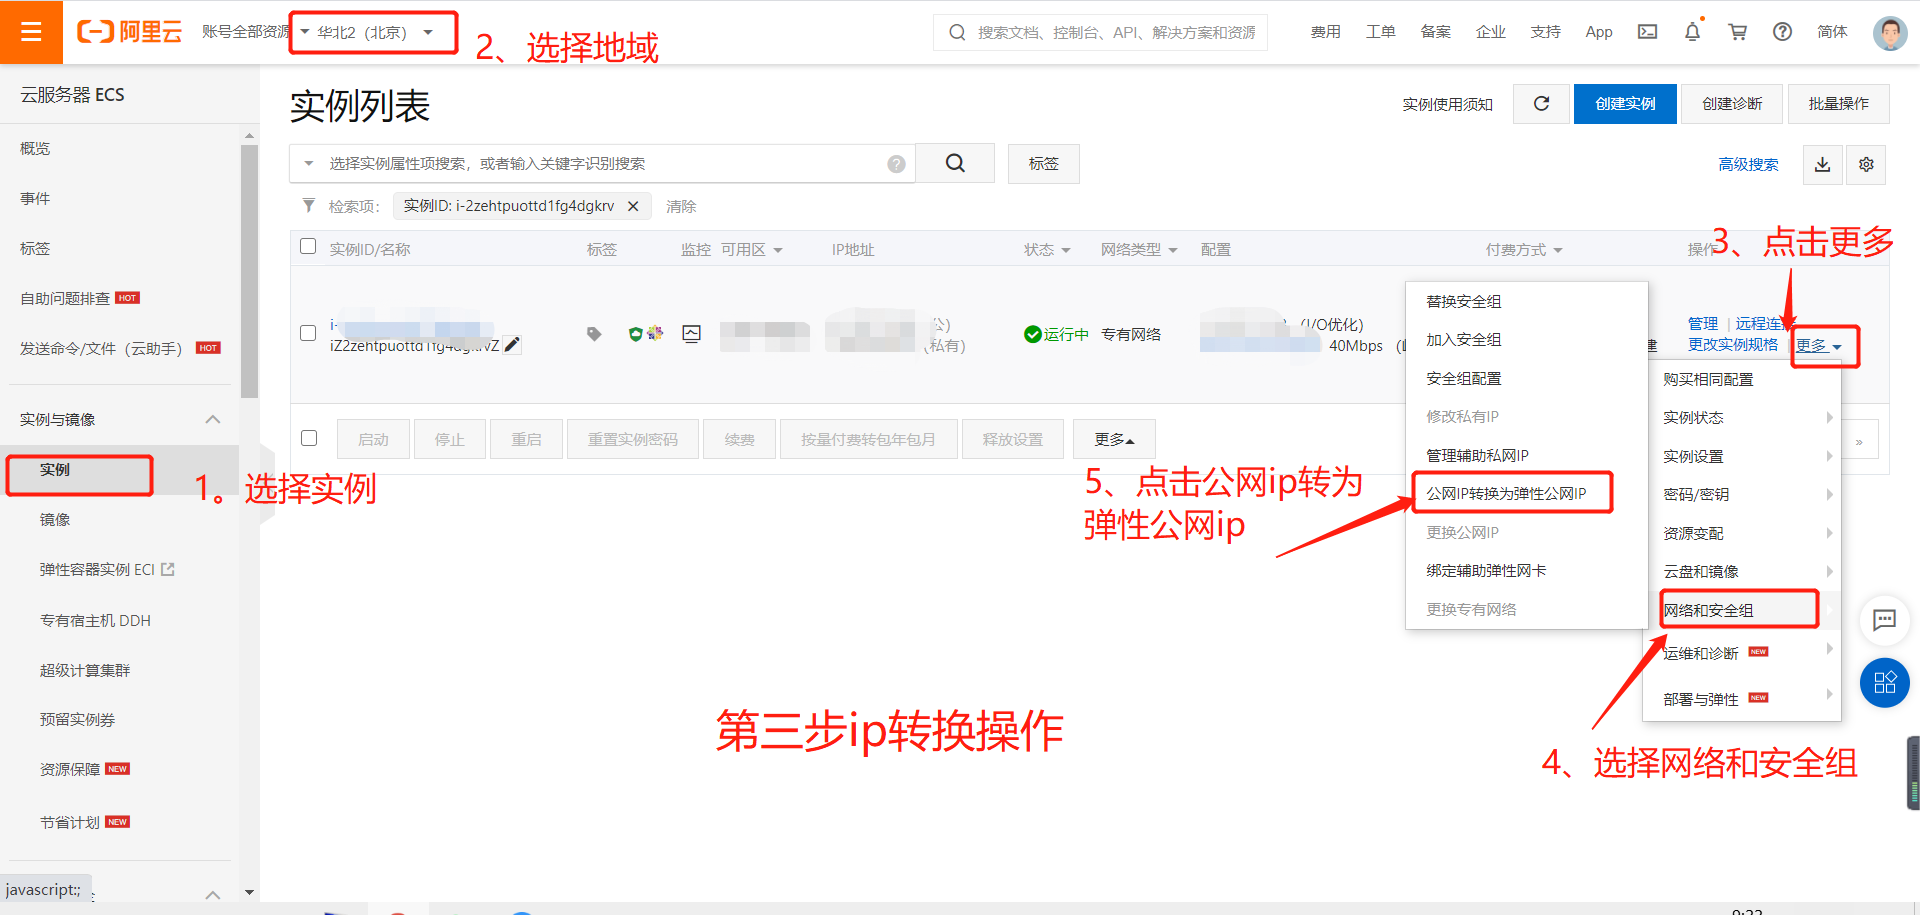
Task: Select 更换公网IP from the context menu
Action: [1463, 531]
